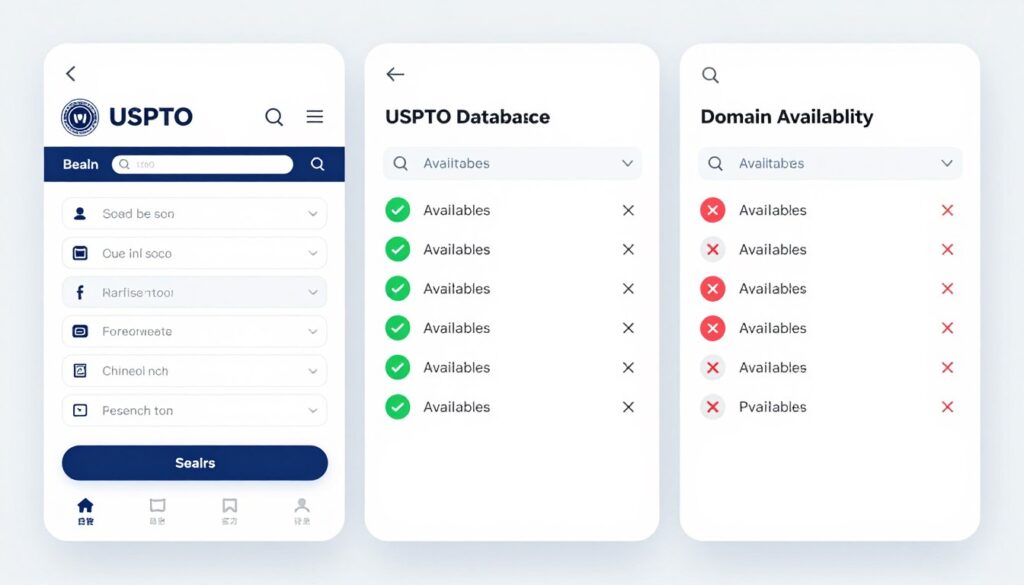The height and width of the screenshot is (585, 1024).
Task: Expand the Foreorweete dropdown chevron
Action: click(x=313, y=332)
